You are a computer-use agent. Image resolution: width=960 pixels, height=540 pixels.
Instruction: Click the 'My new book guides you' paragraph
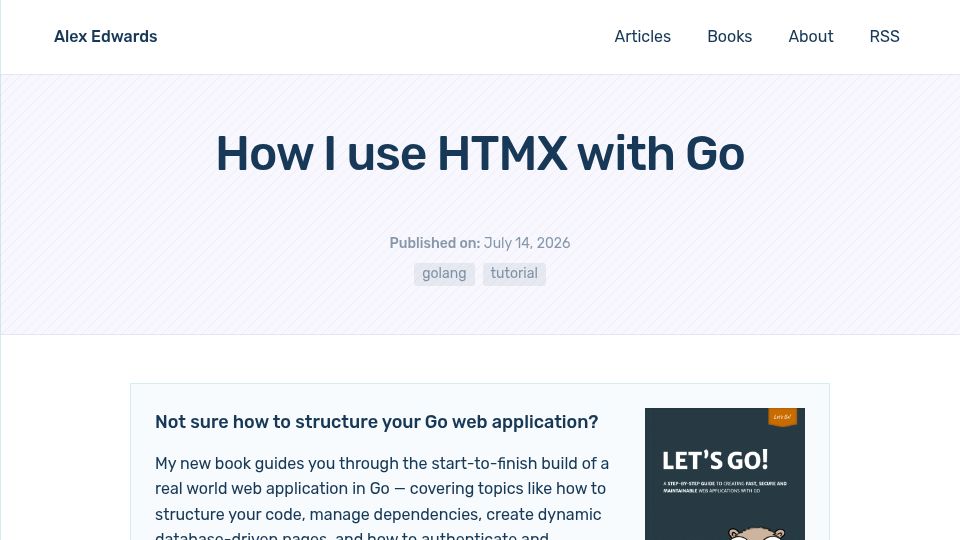pyautogui.click(x=382, y=497)
